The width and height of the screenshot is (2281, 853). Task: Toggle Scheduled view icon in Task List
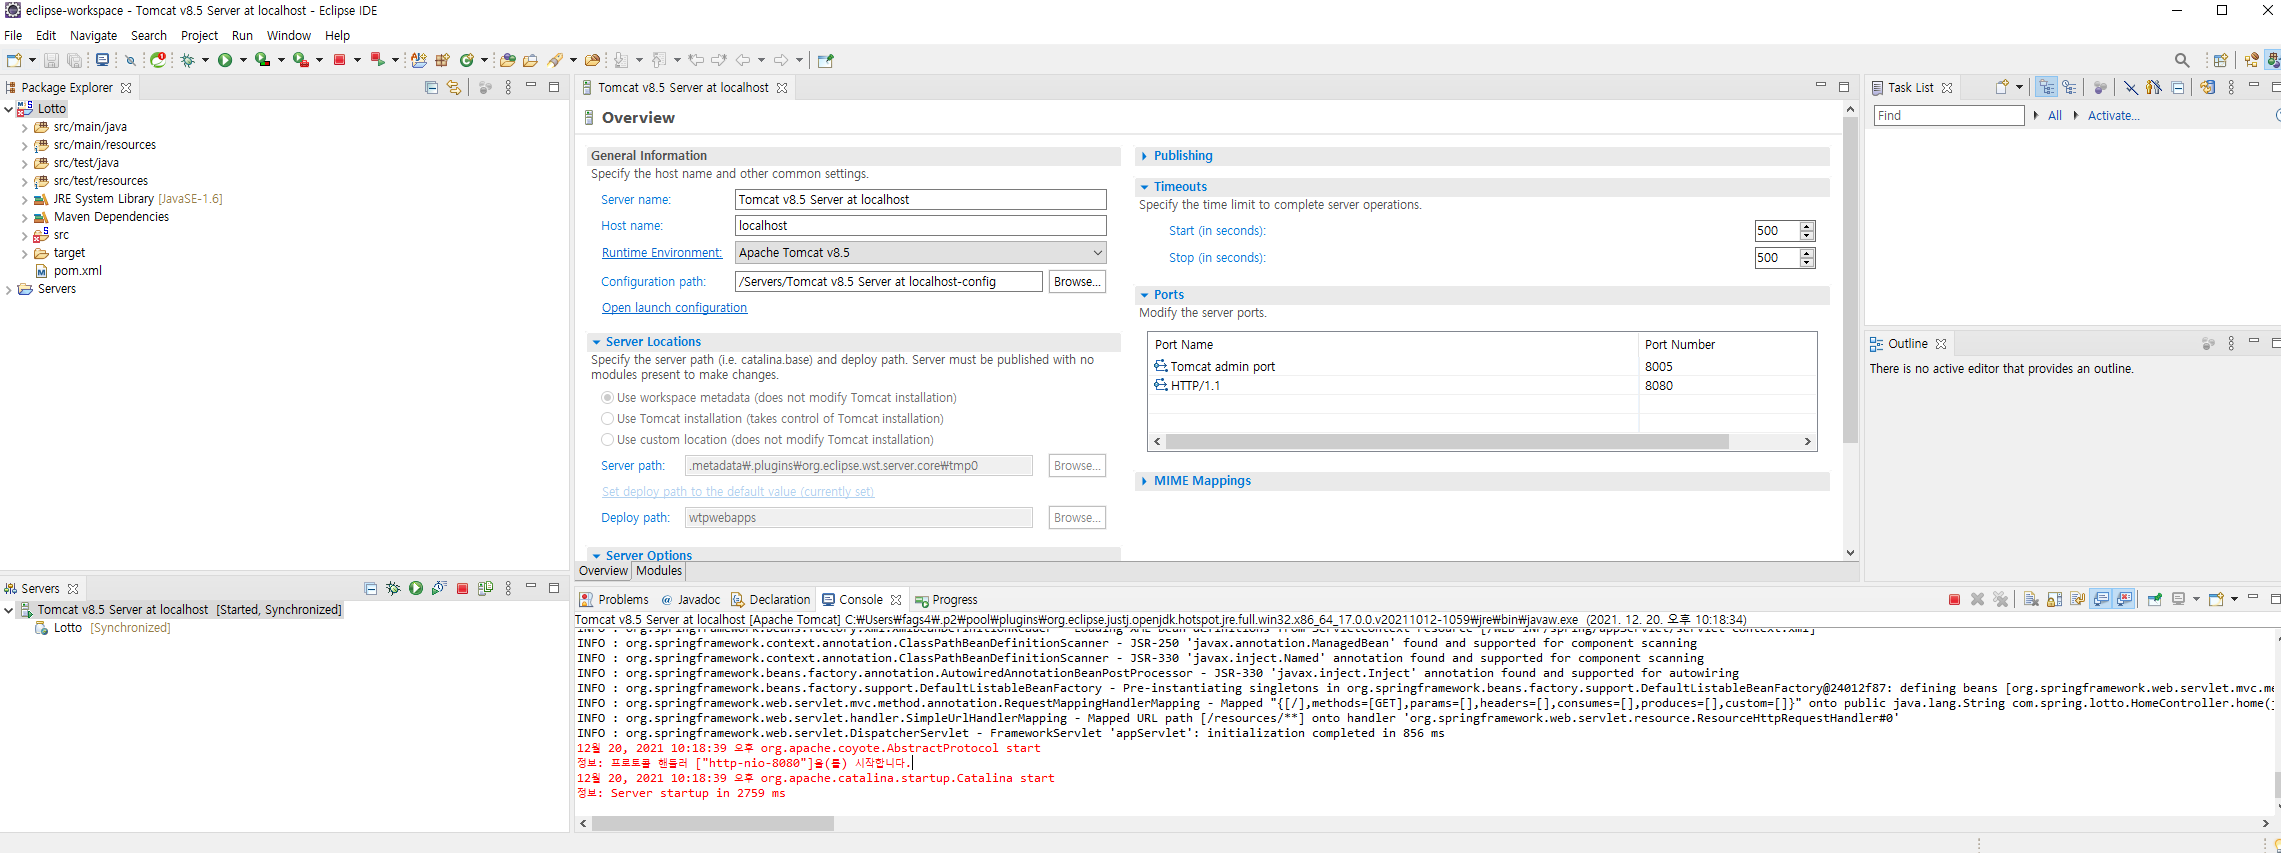click(2070, 87)
